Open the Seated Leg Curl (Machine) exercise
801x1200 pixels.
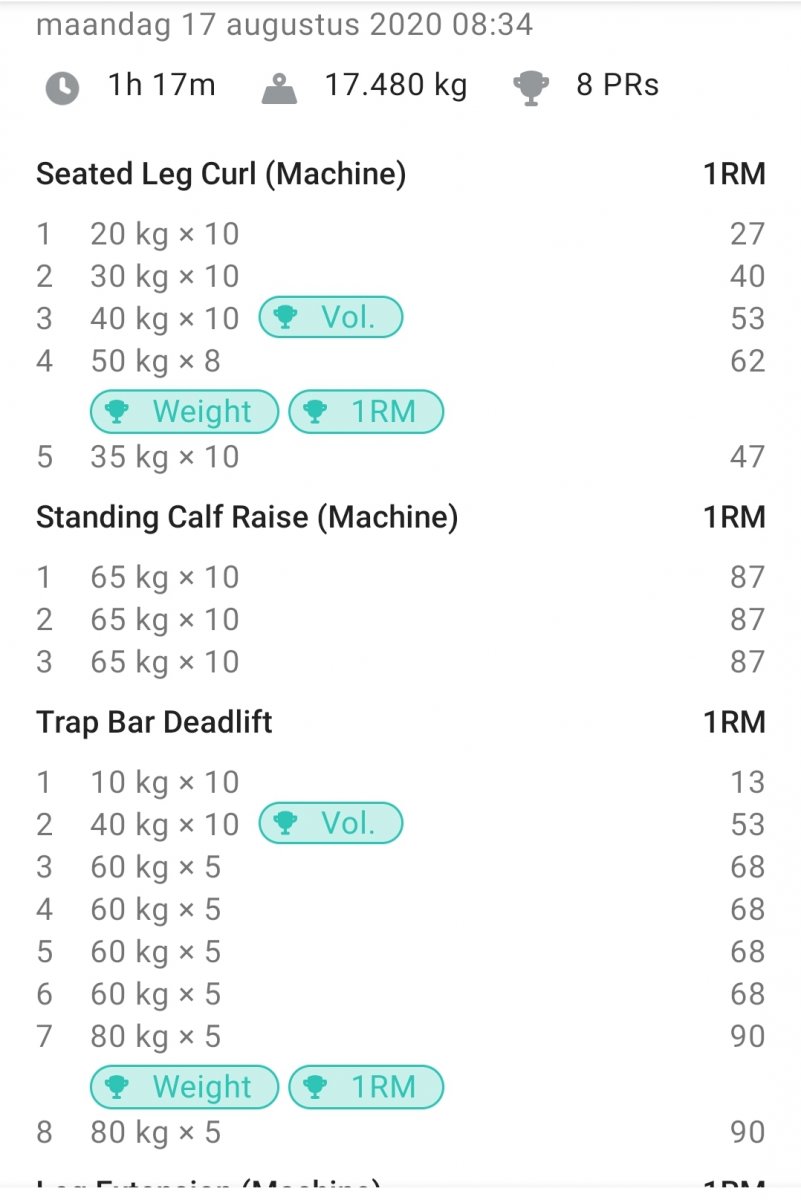click(221, 174)
